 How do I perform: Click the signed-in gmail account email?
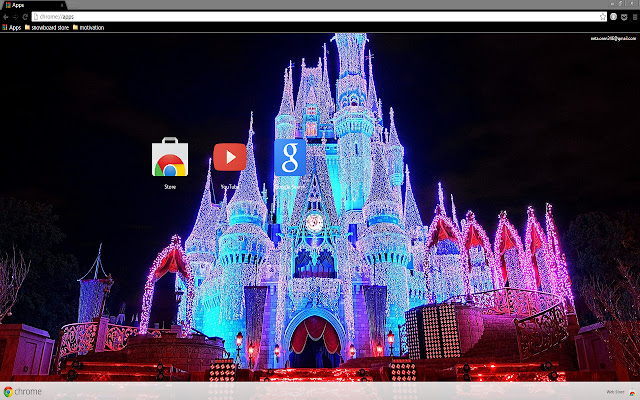point(613,38)
